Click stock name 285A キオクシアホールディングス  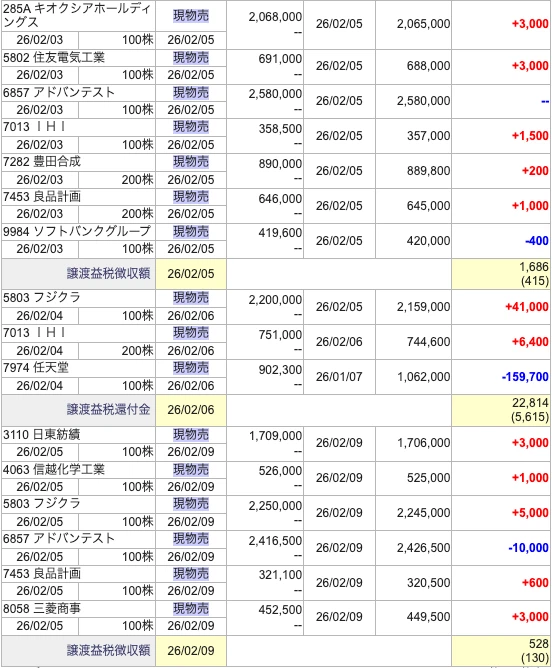coord(77,15)
